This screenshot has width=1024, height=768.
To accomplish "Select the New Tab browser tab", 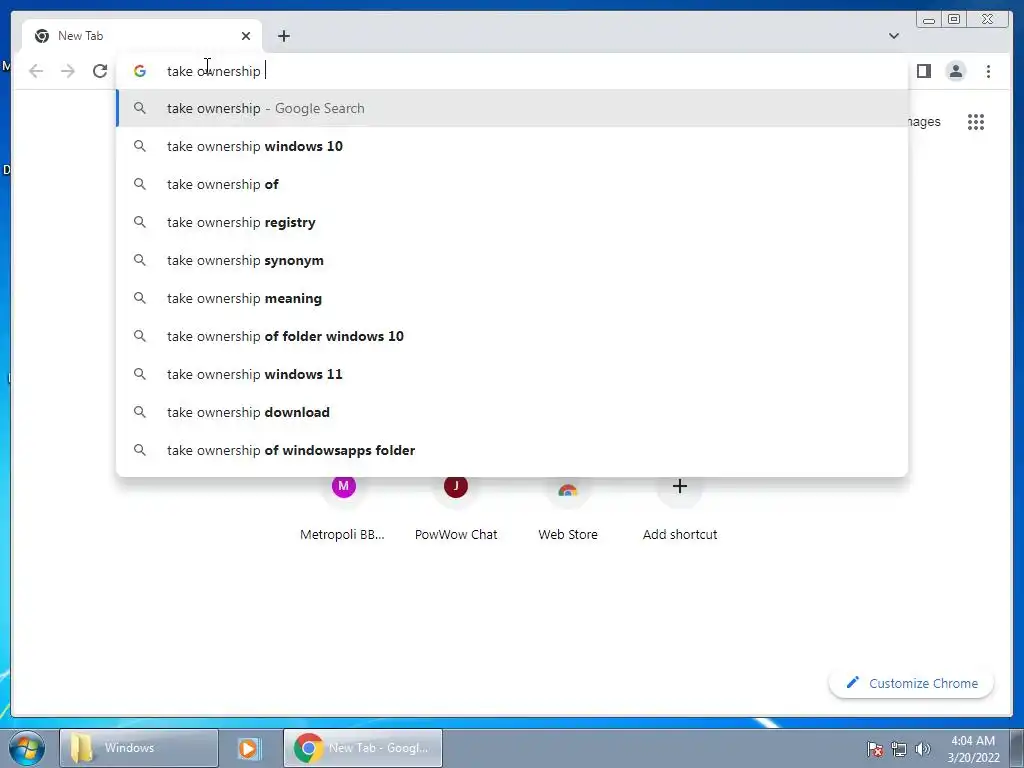I will pos(142,36).
